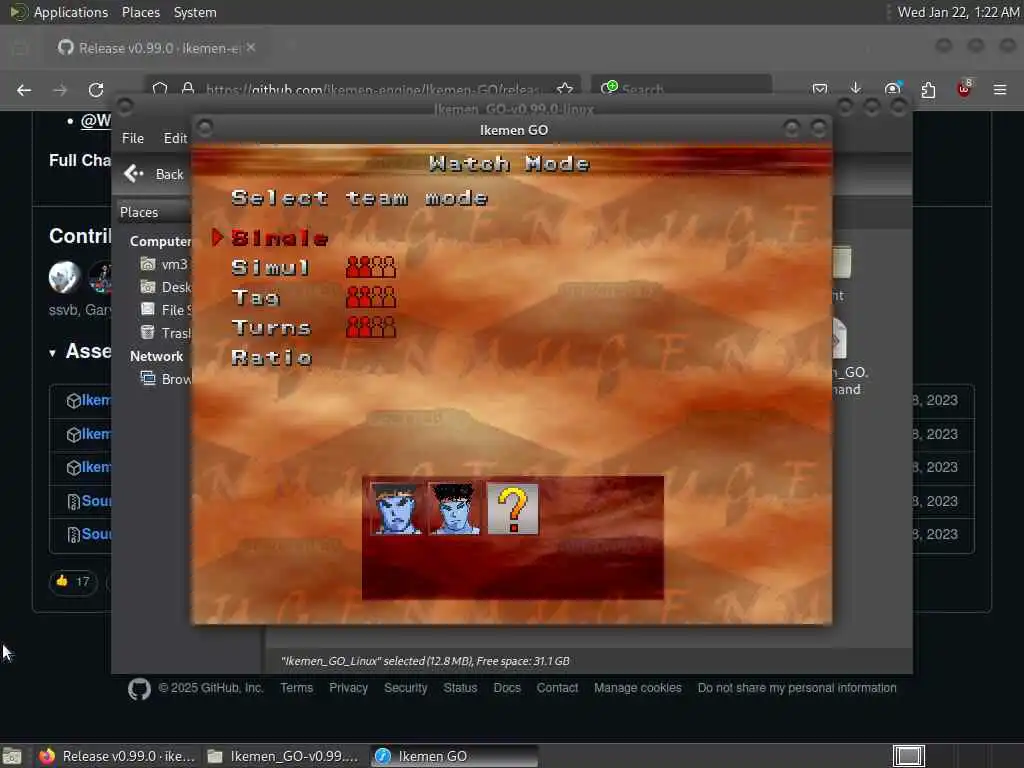This screenshot has width=1024, height=768.
Task: Open GitHub logo in page footer
Action: pos(139,689)
